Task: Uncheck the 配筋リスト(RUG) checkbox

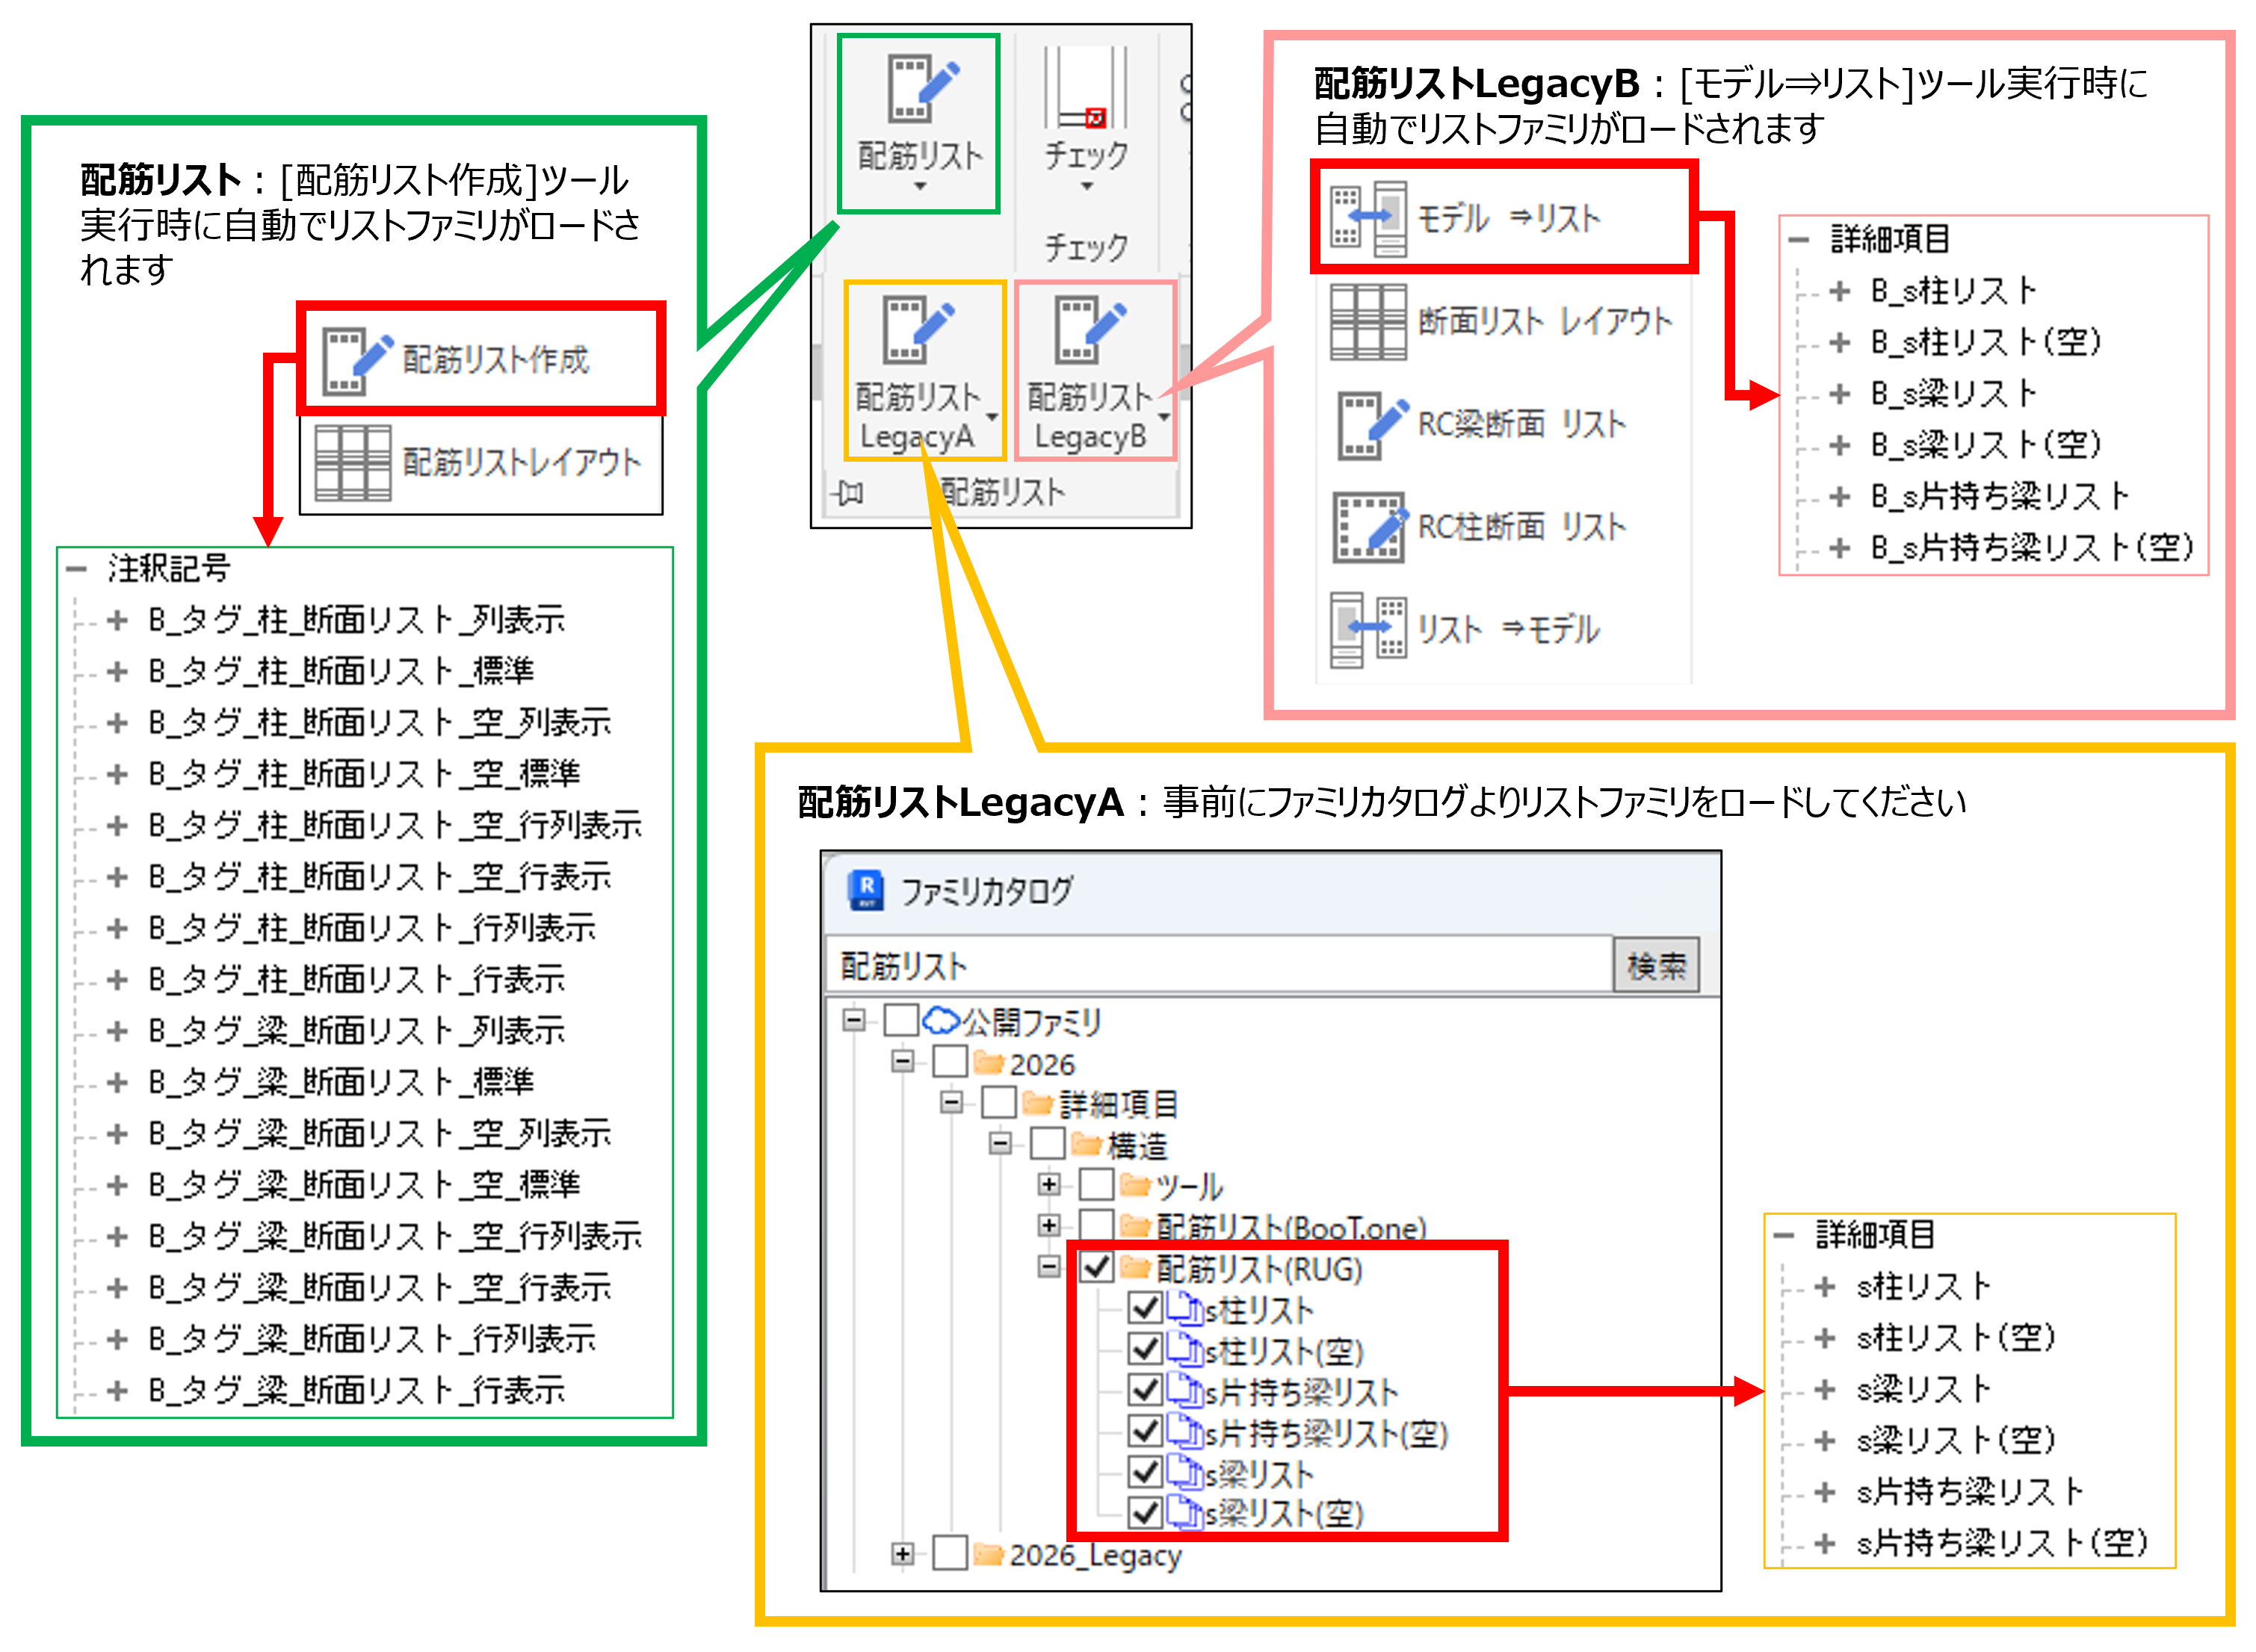Action: click(x=1097, y=1268)
